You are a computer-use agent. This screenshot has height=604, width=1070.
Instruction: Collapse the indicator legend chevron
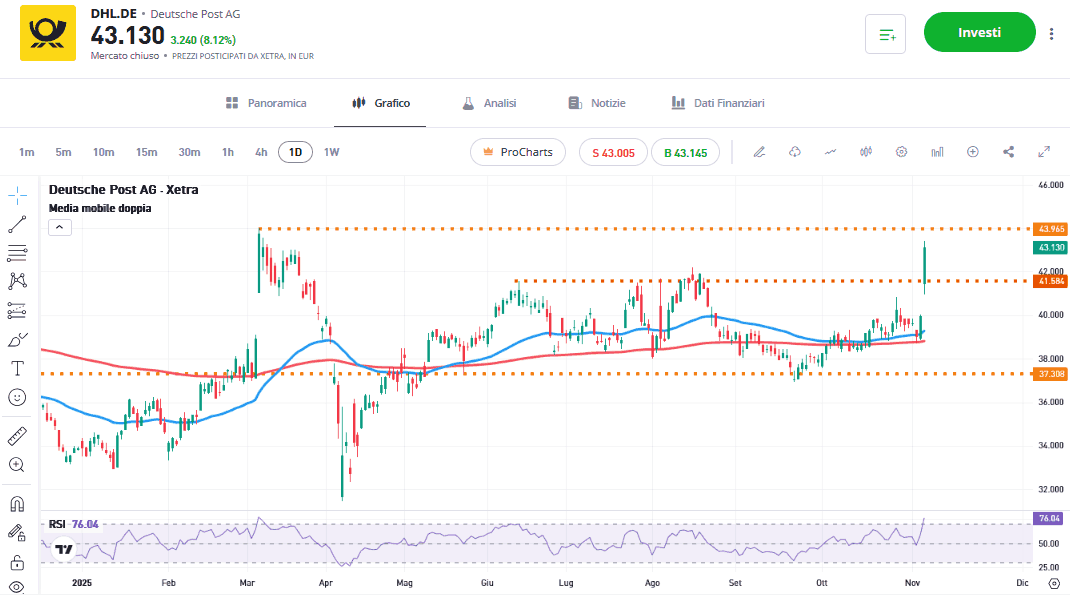click(59, 228)
